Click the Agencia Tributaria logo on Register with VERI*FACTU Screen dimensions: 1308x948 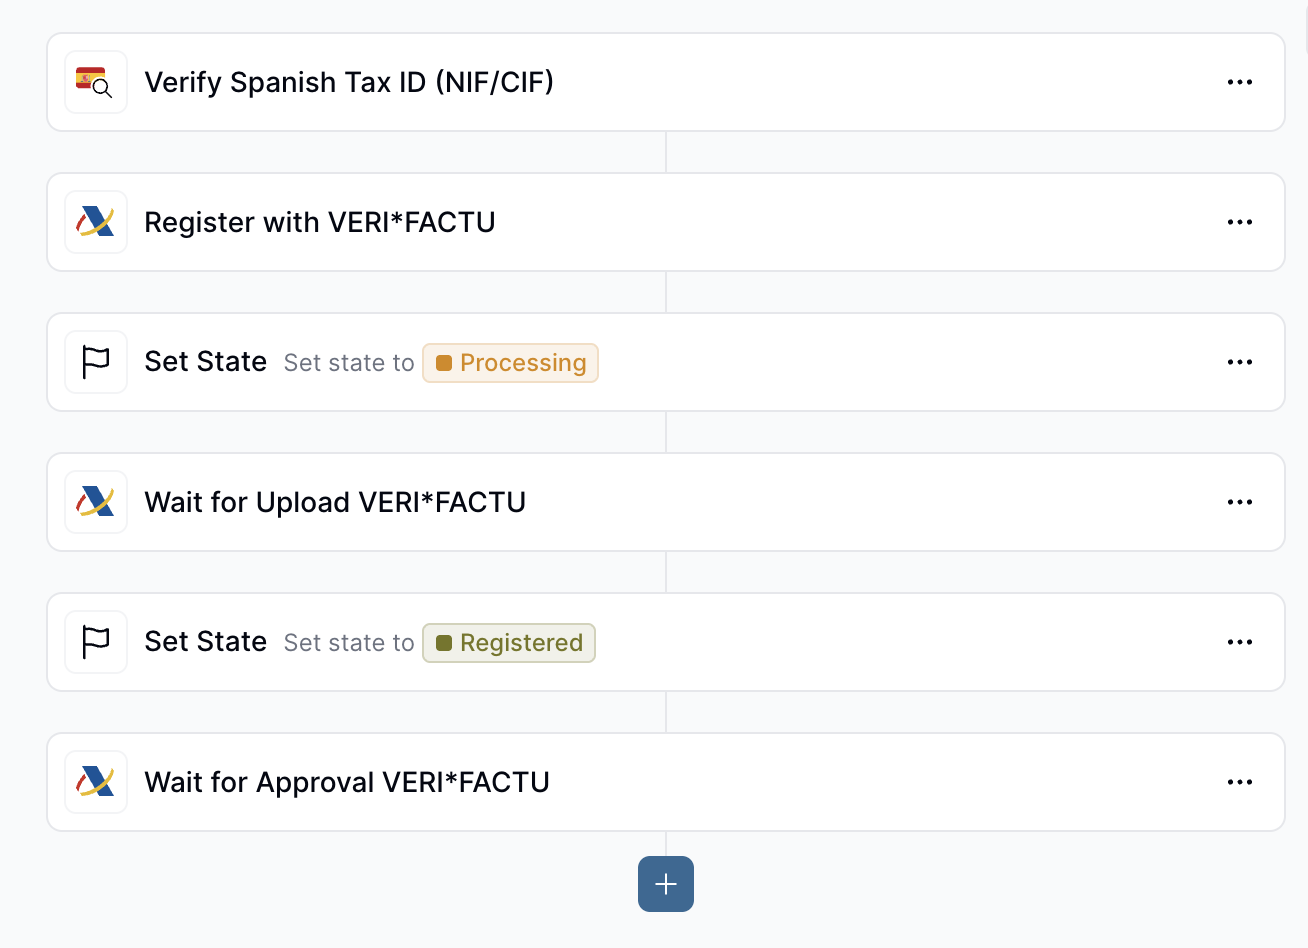95,221
